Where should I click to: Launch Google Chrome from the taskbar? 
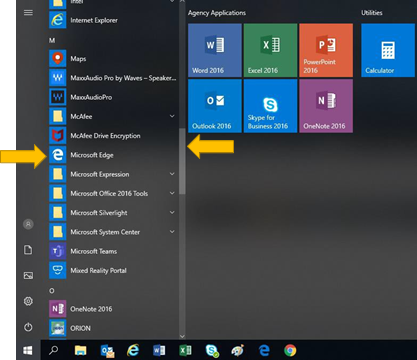pos(290,350)
